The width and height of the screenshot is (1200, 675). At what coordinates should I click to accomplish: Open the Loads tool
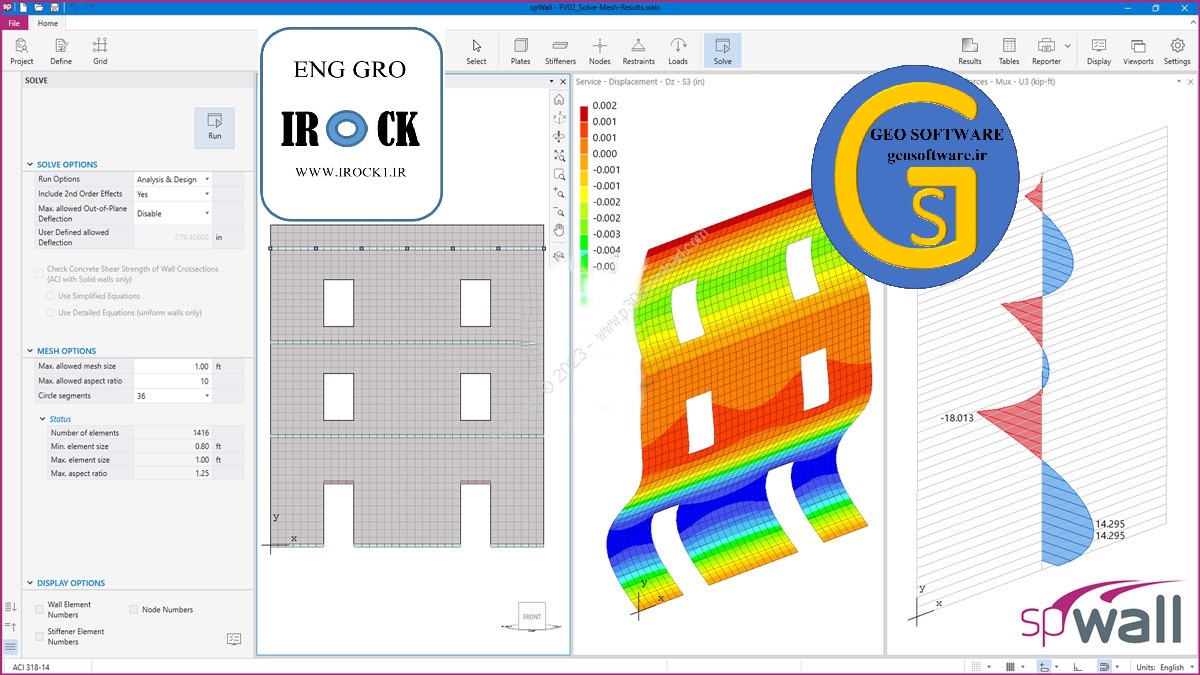[678, 51]
